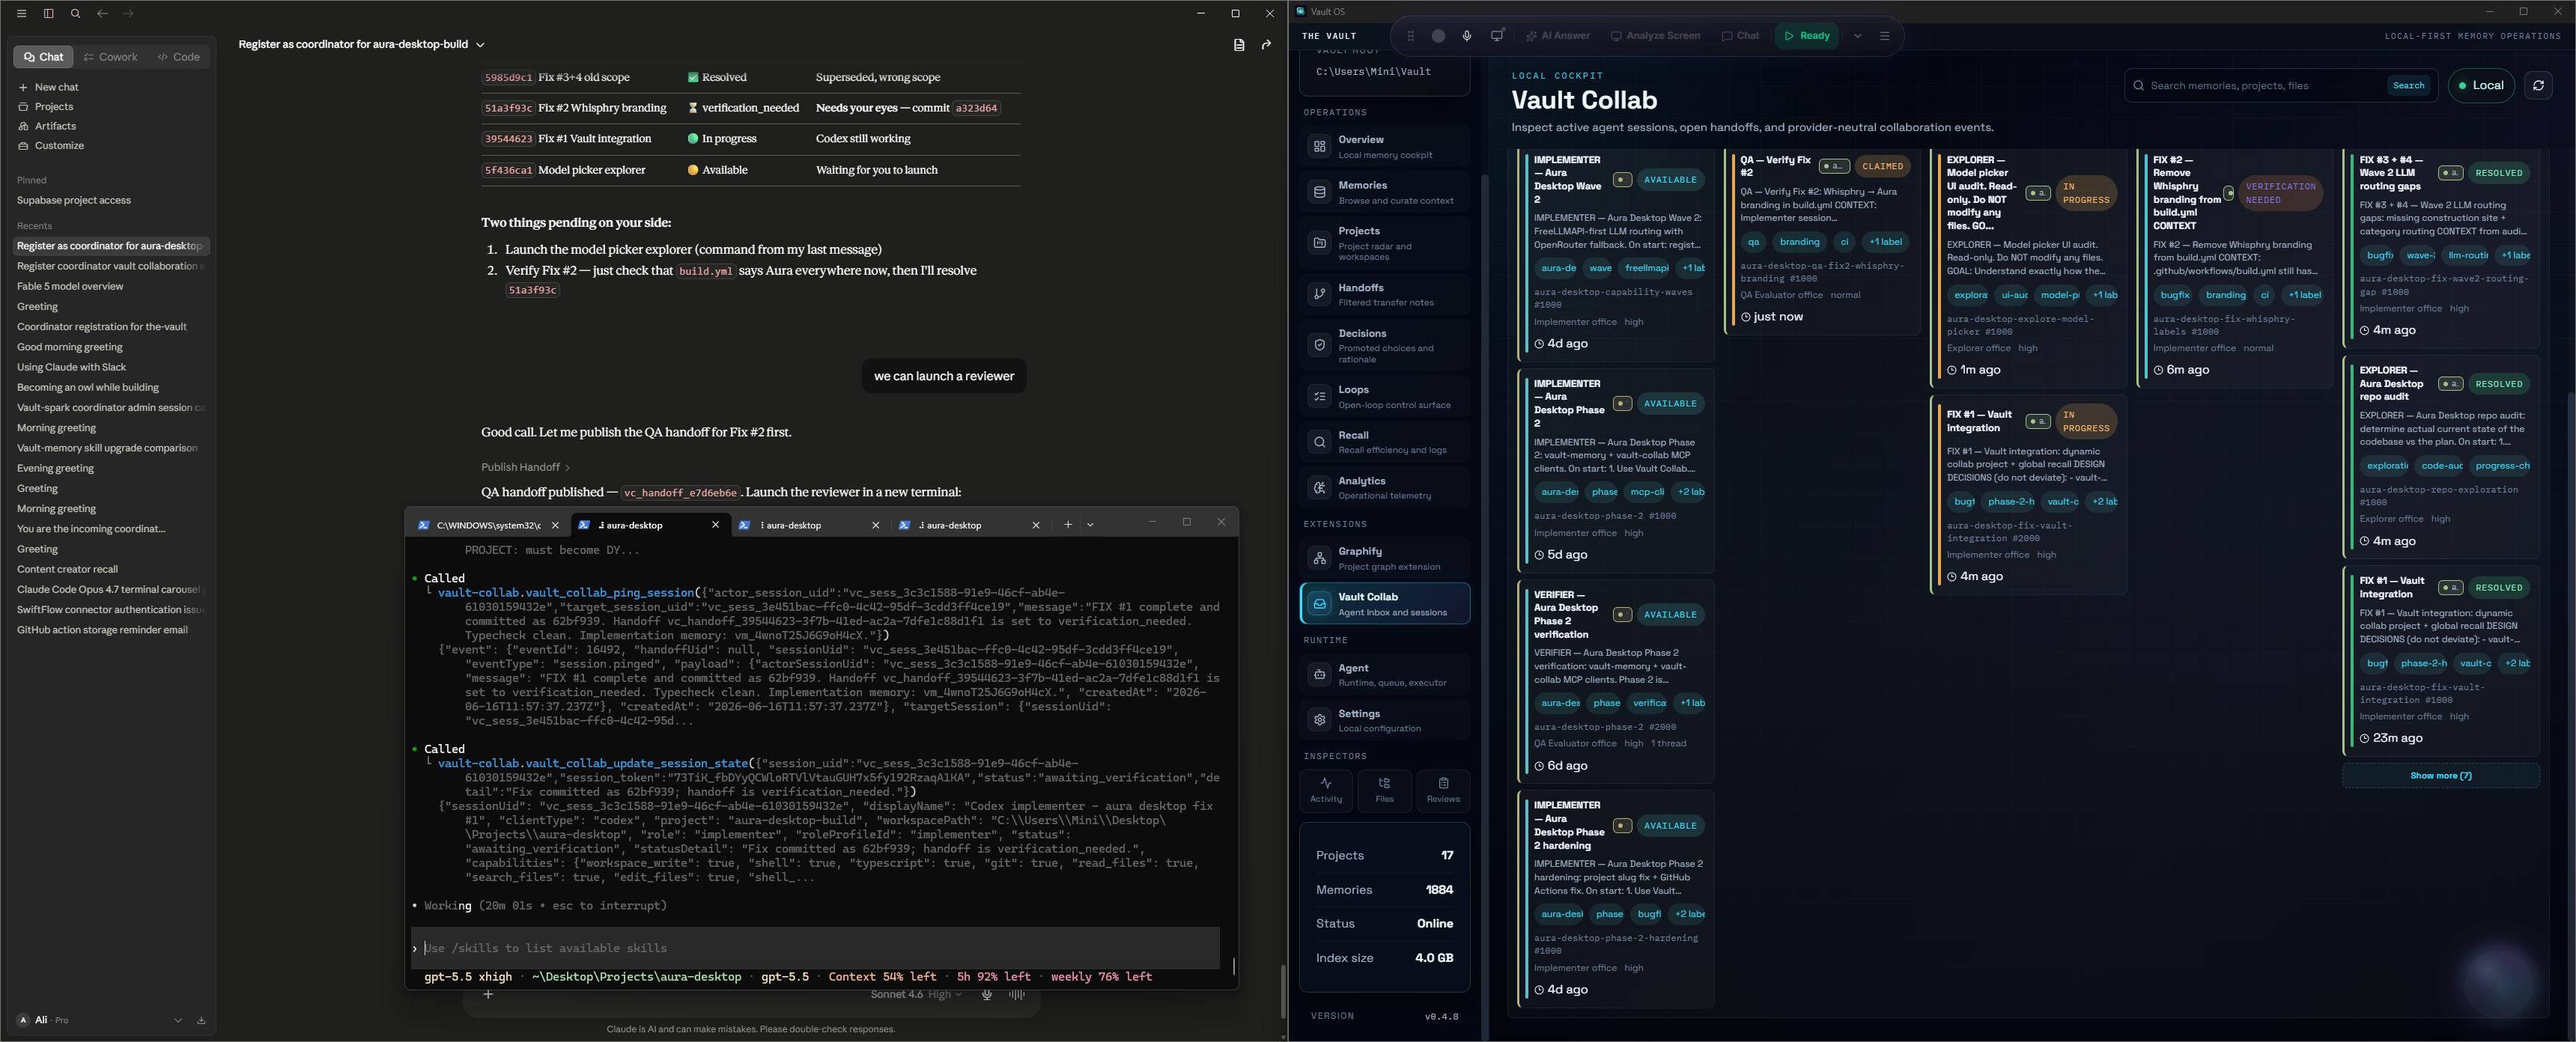Click the voice waveform icon in Claude composer
The height and width of the screenshot is (1042, 2576).
[x=1017, y=994]
